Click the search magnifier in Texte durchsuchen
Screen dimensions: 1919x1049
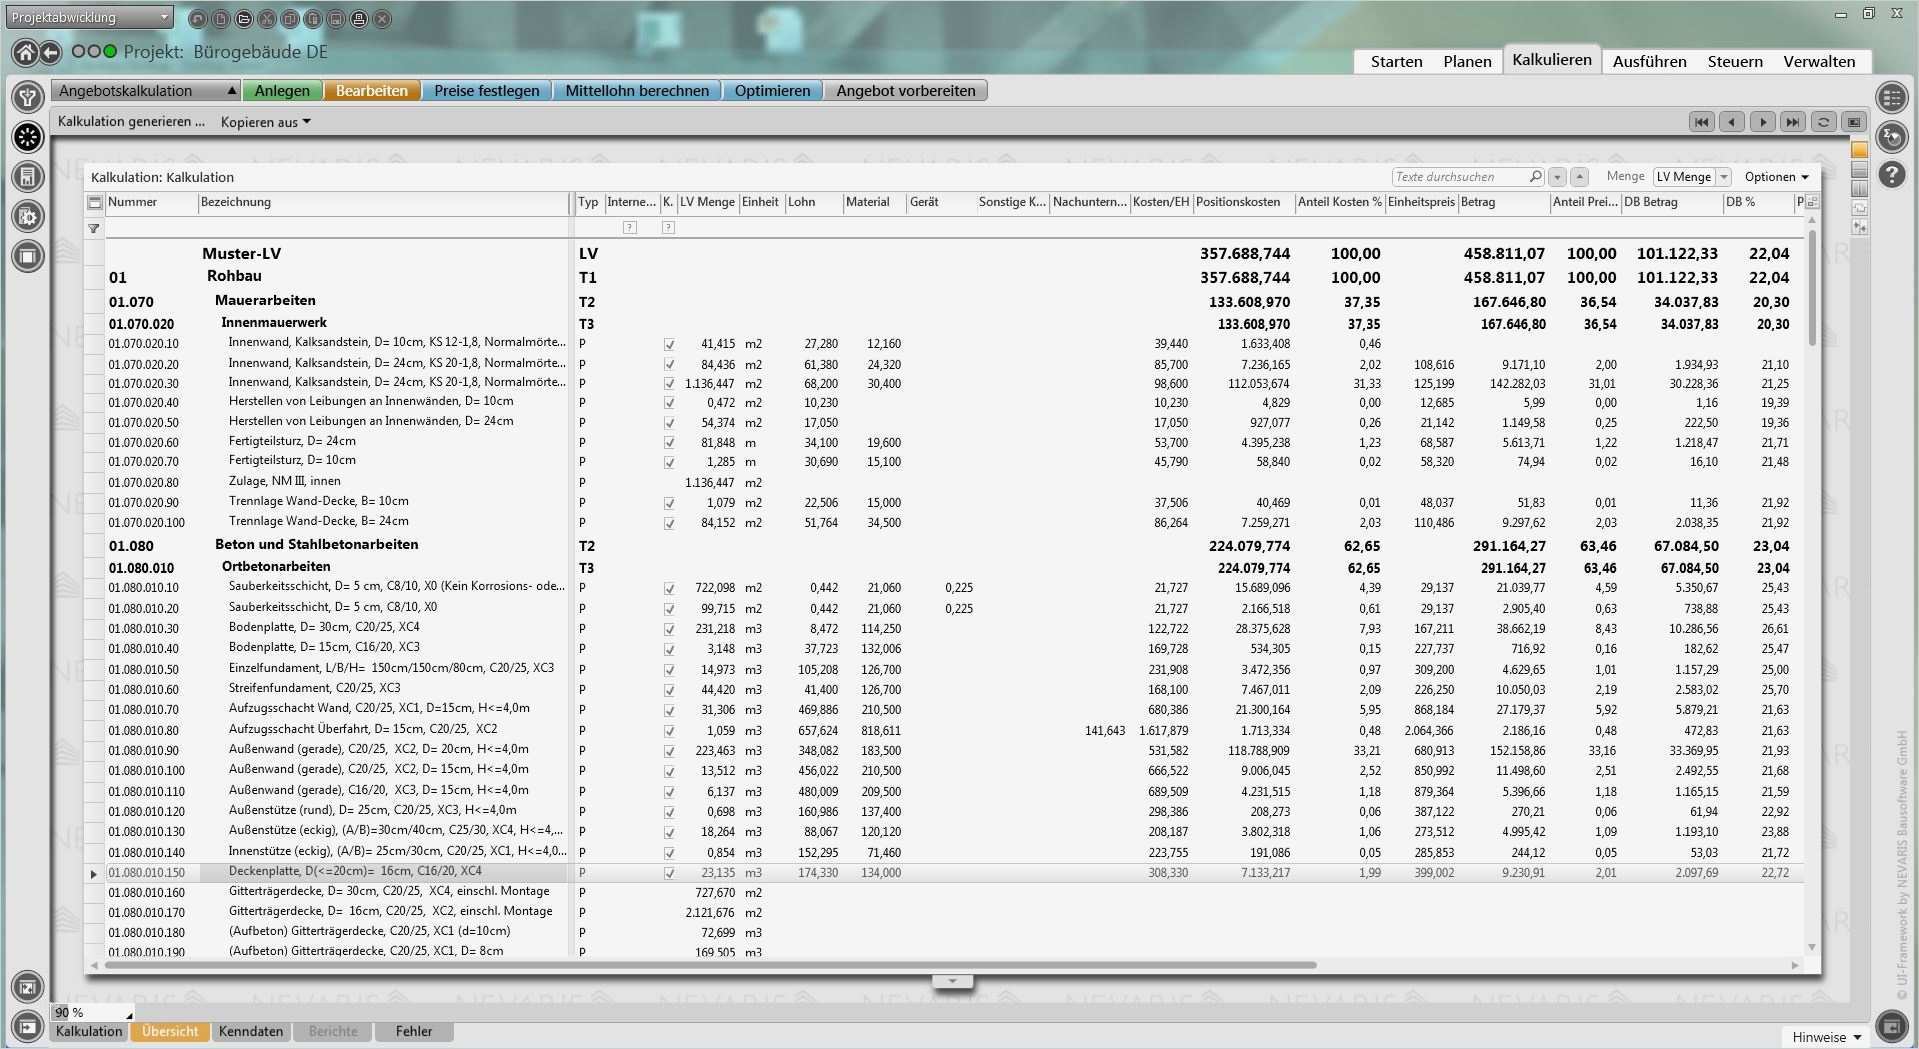tap(1535, 177)
